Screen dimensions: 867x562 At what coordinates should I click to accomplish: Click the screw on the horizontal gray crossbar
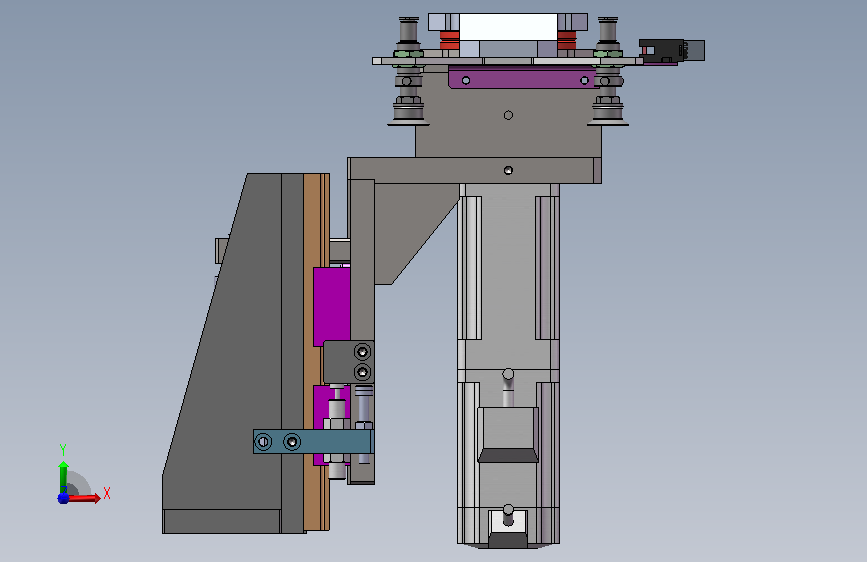pyautogui.click(x=508, y=170)
